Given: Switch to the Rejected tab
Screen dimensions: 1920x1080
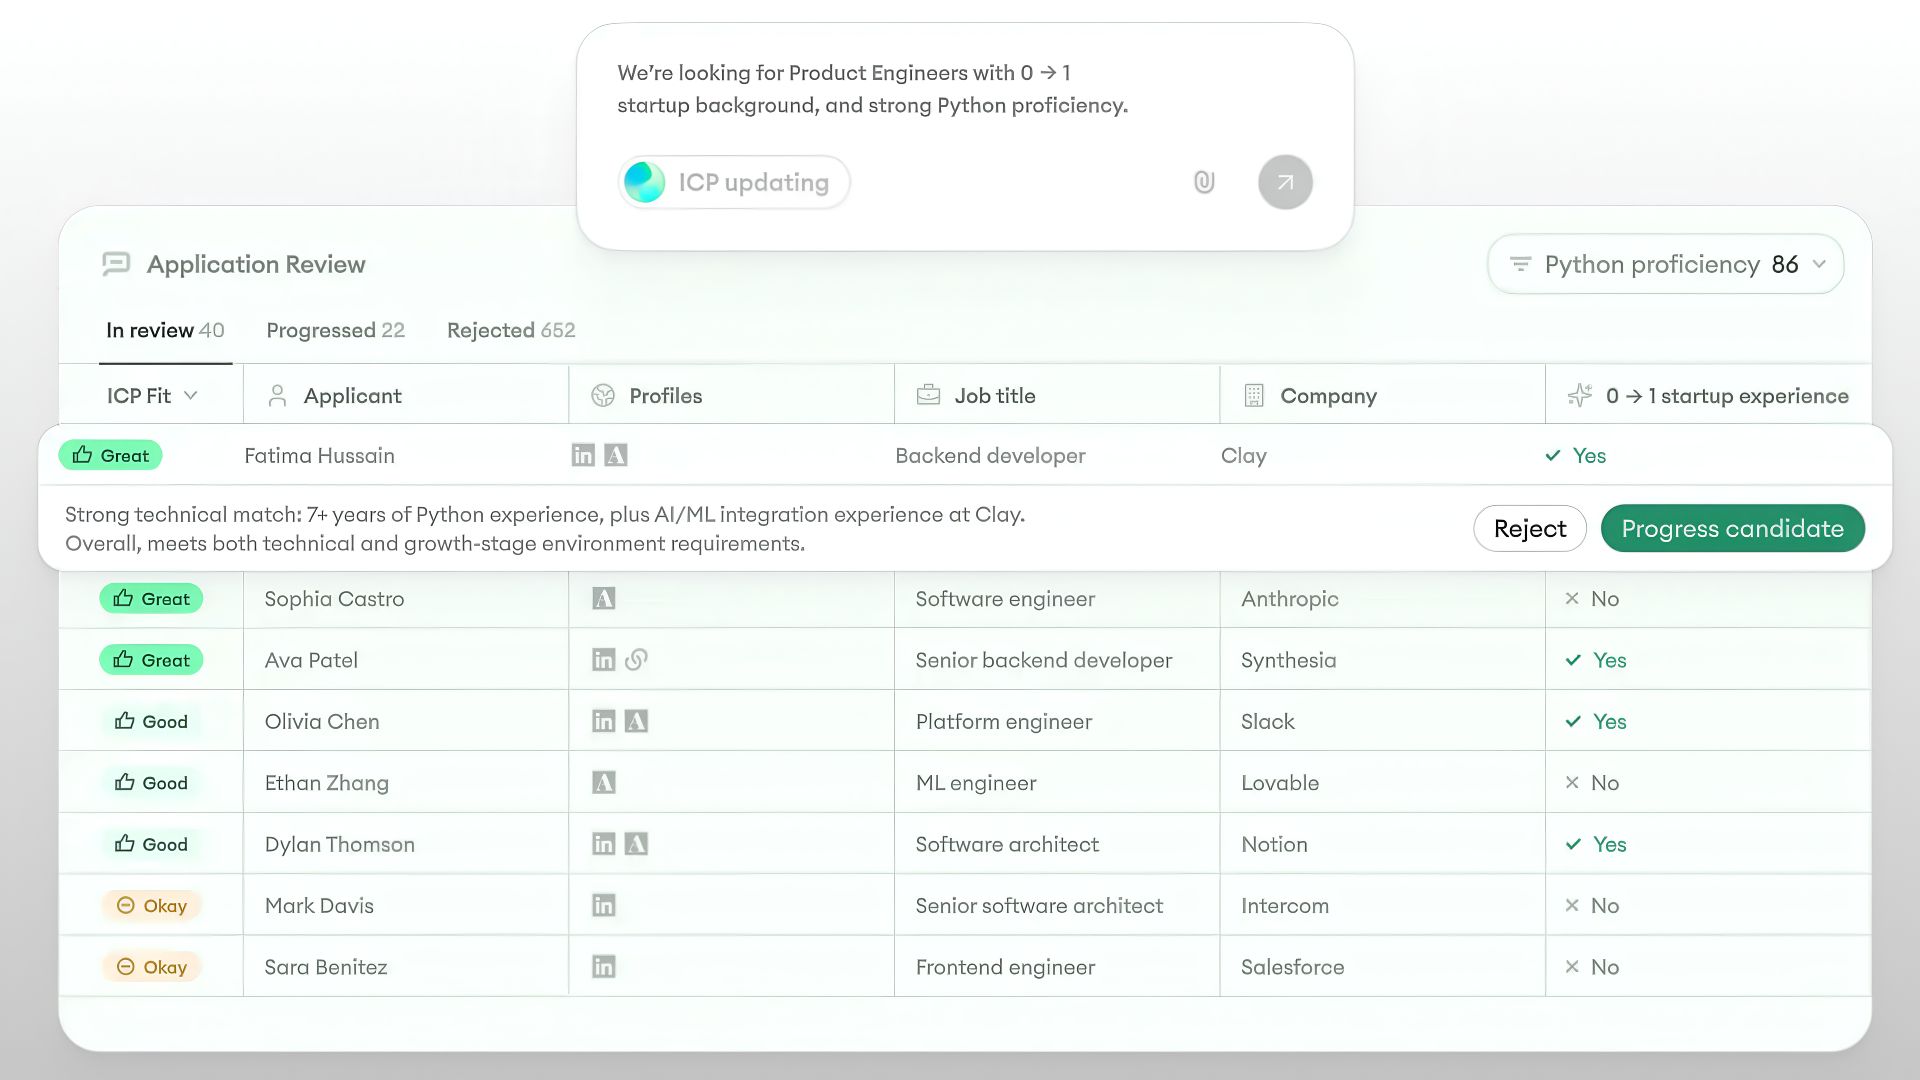Looking at the screenshot, I should [x=510, y=331].
